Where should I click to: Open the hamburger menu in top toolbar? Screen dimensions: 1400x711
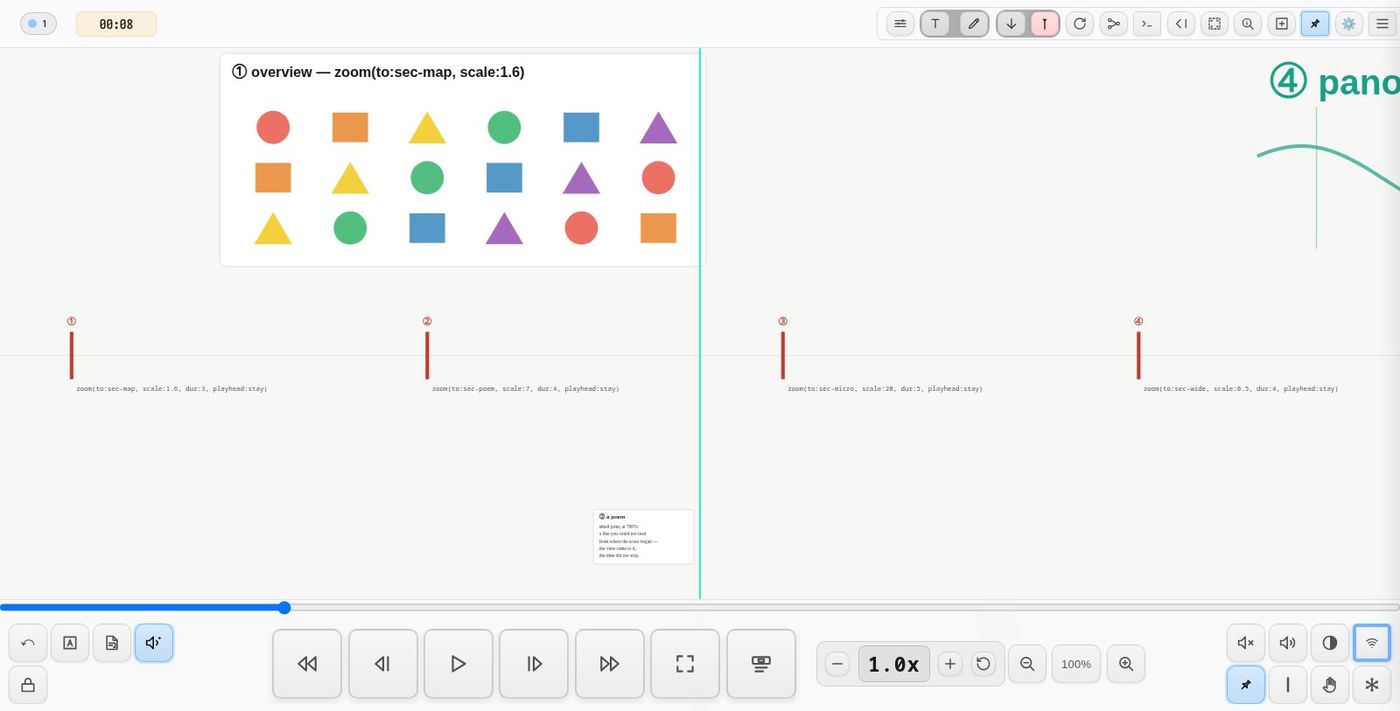click(x=1383, y=24)
